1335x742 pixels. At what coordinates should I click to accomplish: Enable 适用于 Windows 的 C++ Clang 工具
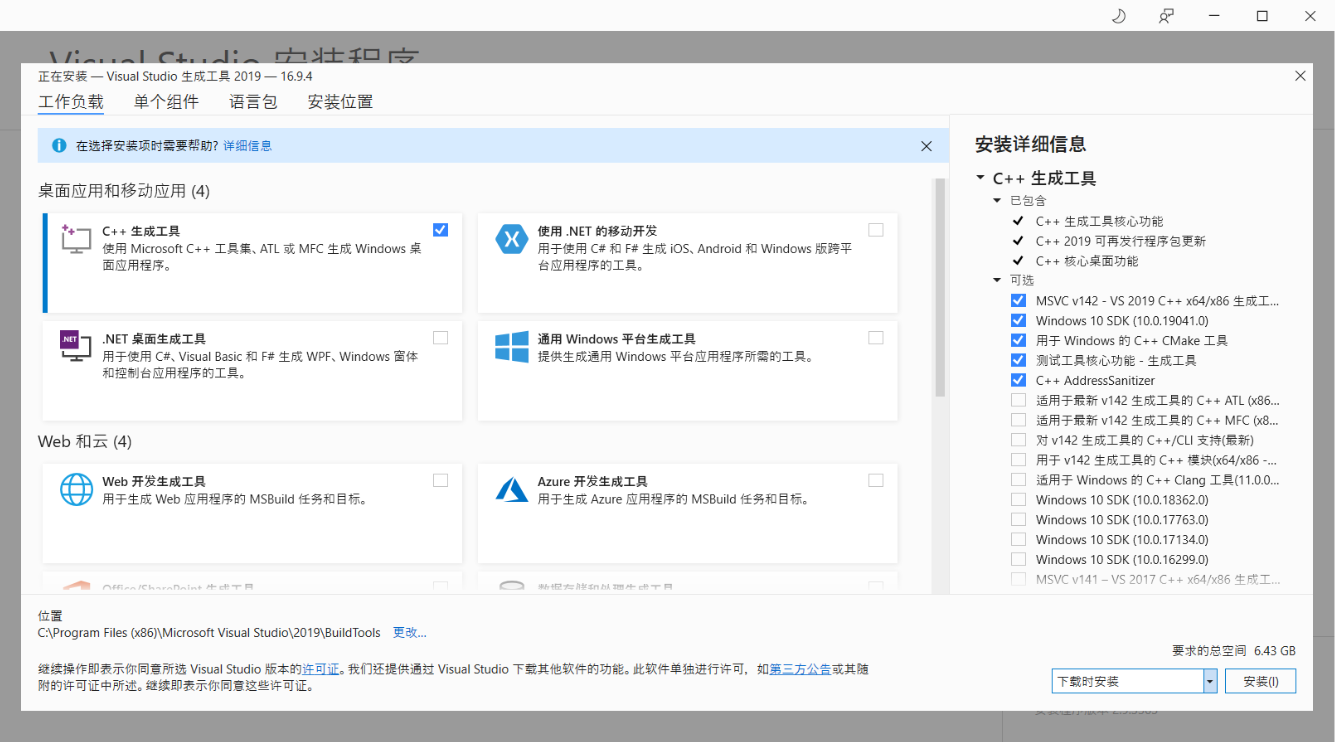(x=1018, y=480)
